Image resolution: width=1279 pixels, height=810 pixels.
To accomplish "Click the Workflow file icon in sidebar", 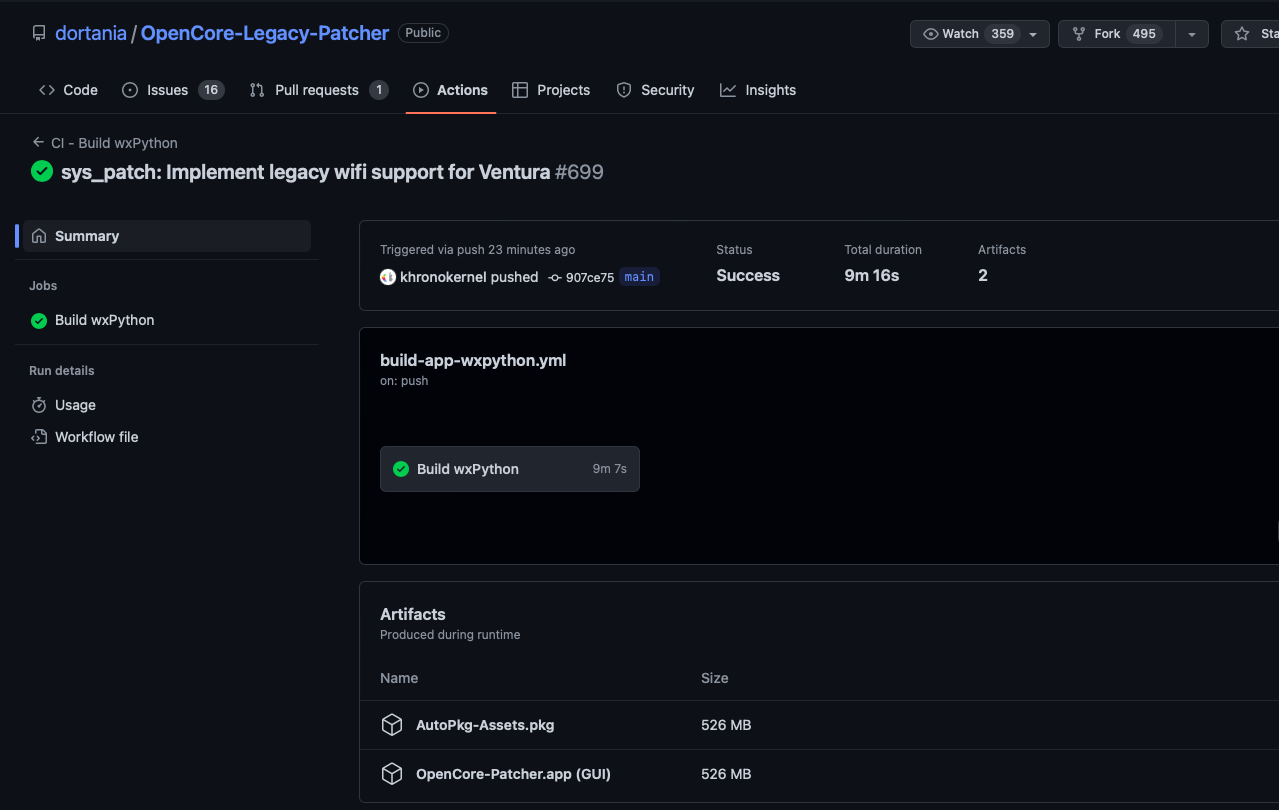I will (39, 437).
